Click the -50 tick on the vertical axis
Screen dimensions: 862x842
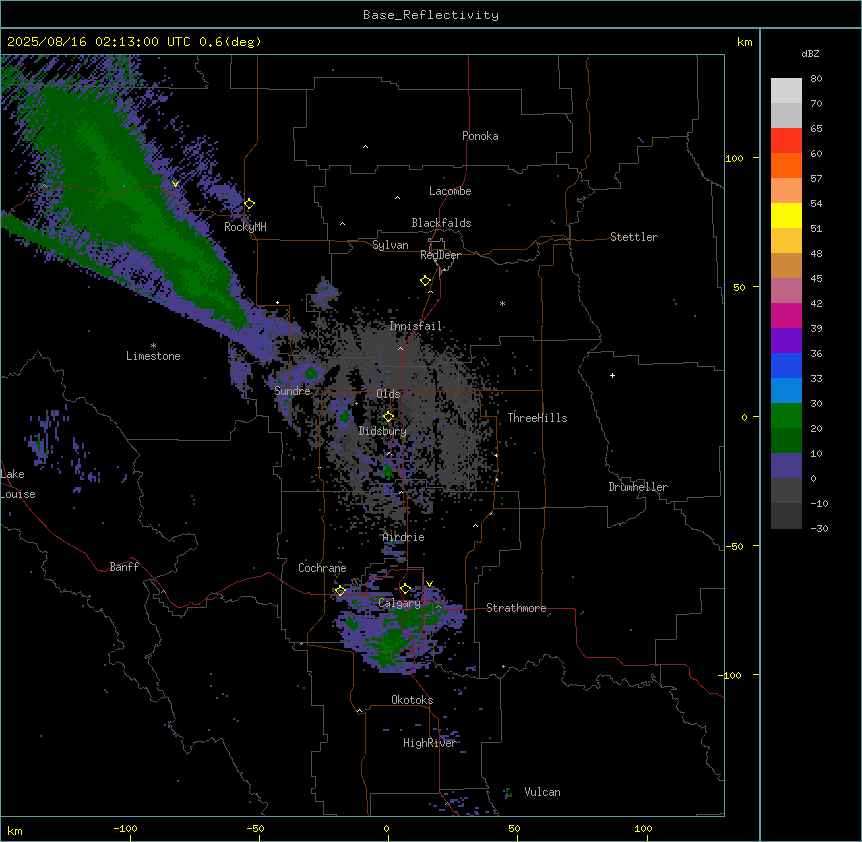[734, 546]
